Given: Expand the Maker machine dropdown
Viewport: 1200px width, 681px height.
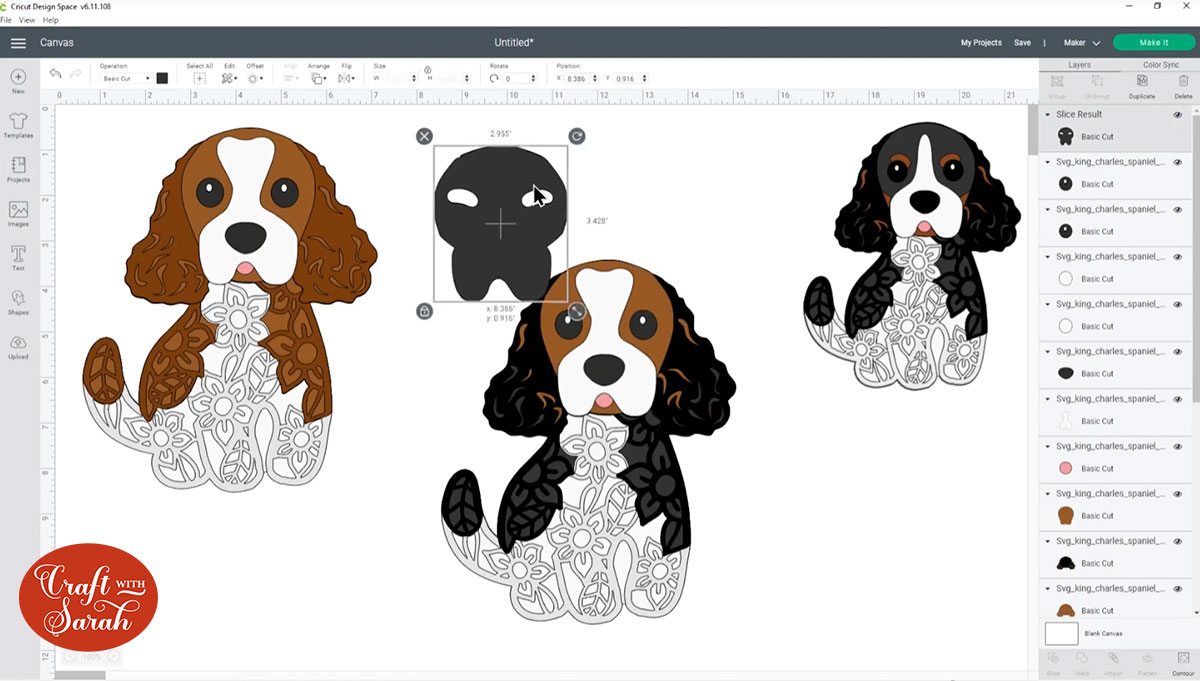Looking at the screenshot, I should pyautogui.click(x=1082, y=43).
